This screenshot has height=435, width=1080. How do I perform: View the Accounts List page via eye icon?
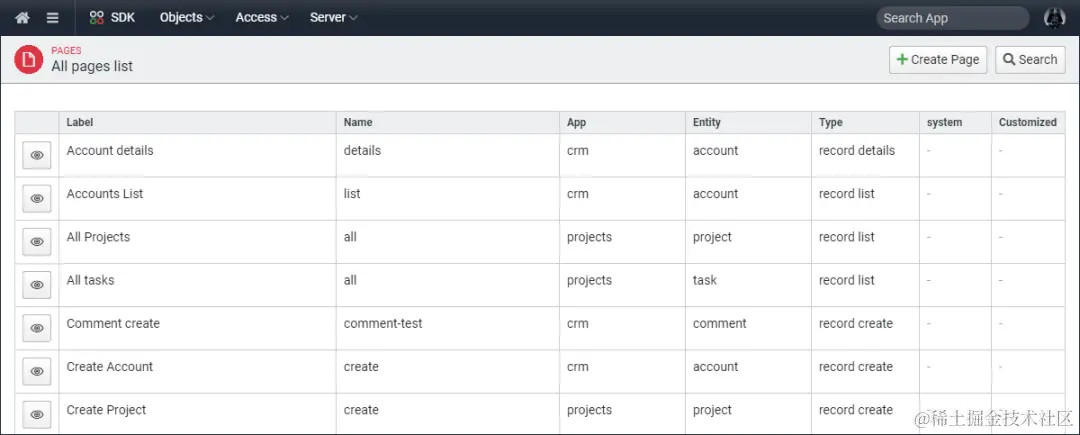(x=37, y=199)
